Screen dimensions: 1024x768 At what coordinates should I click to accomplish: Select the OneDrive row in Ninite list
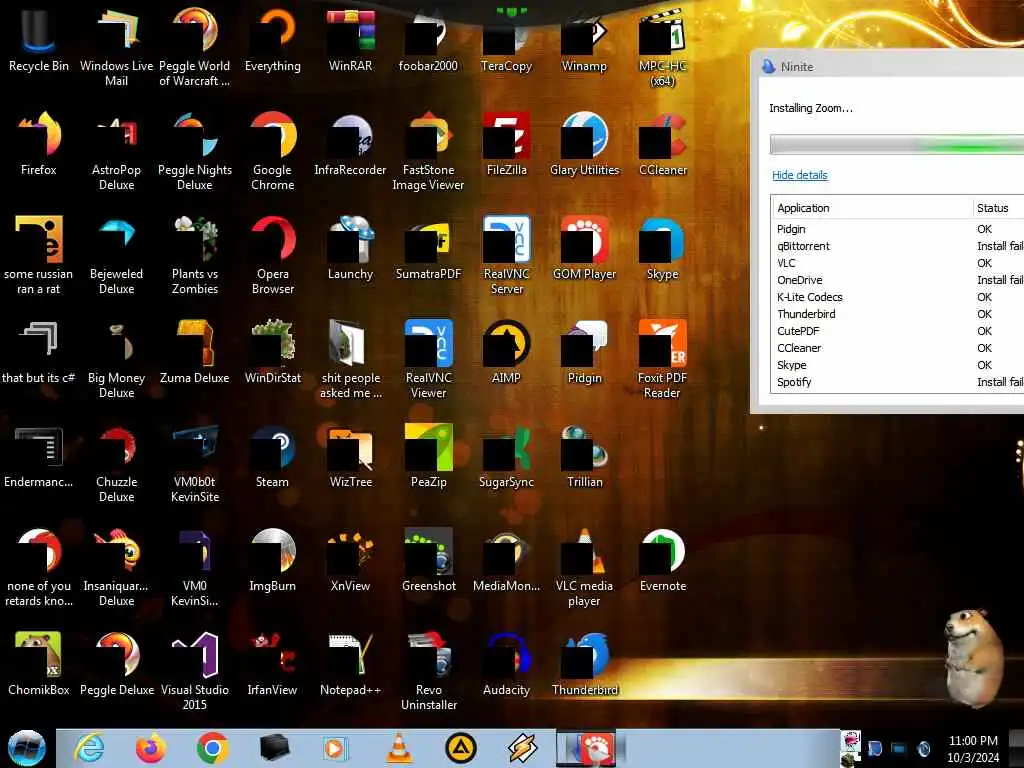pyautogui.click(x=898, y=280)
